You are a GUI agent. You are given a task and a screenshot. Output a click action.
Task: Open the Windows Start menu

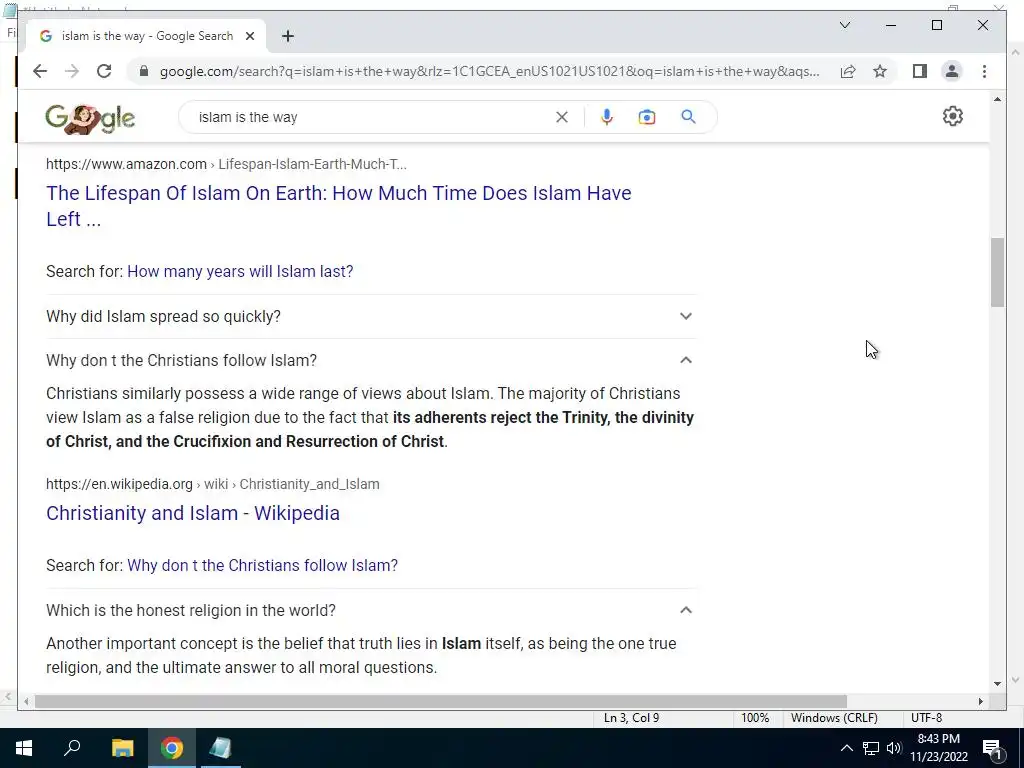24,748
